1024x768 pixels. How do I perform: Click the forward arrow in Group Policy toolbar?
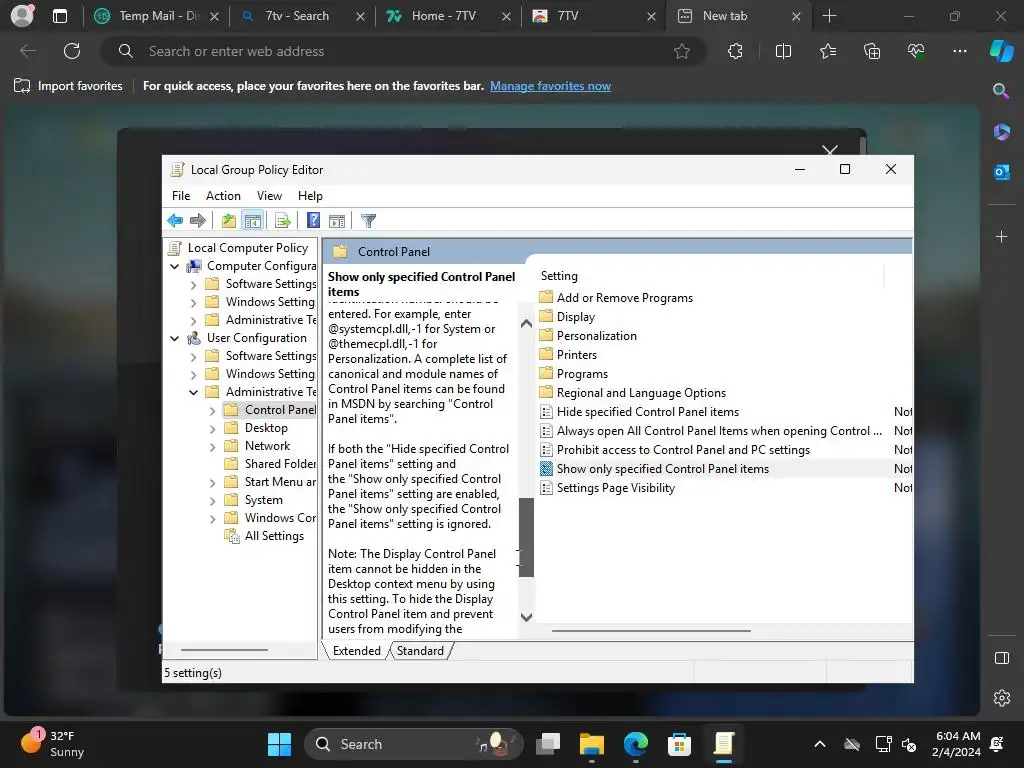[198, 221]
